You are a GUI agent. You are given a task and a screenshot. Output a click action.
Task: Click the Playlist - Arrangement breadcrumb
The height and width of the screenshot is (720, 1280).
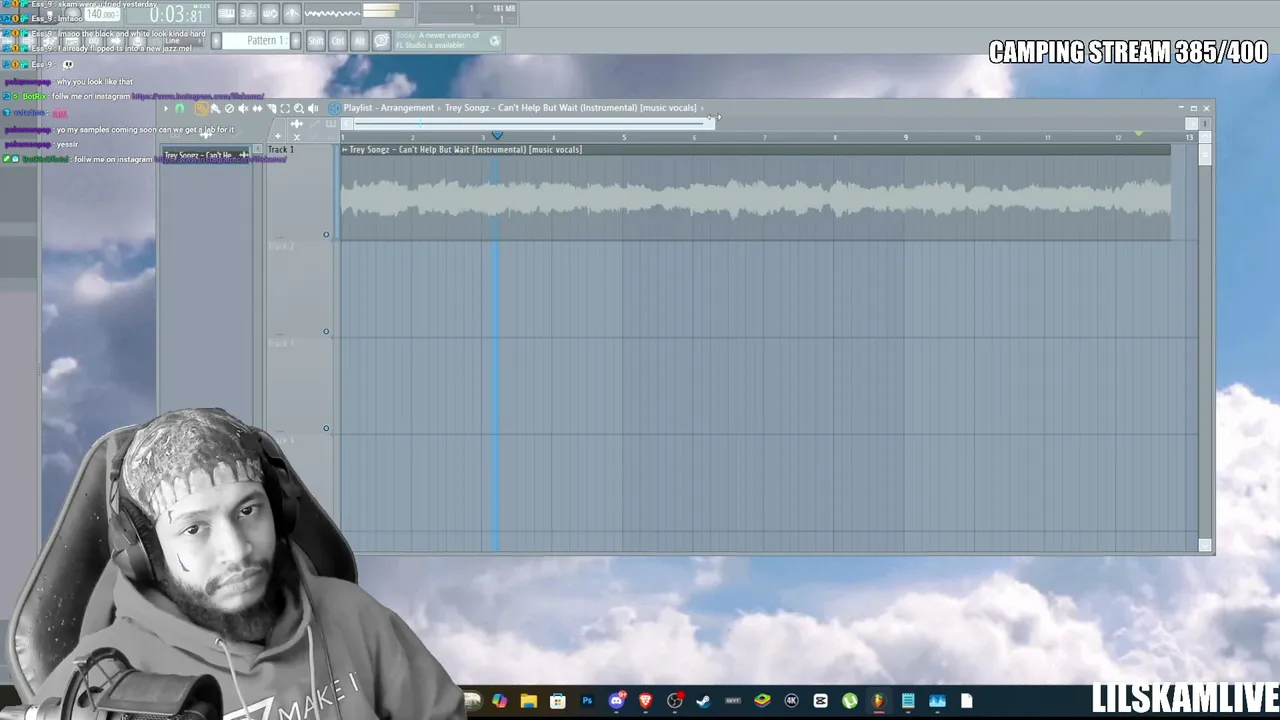[x=389, y=108]
